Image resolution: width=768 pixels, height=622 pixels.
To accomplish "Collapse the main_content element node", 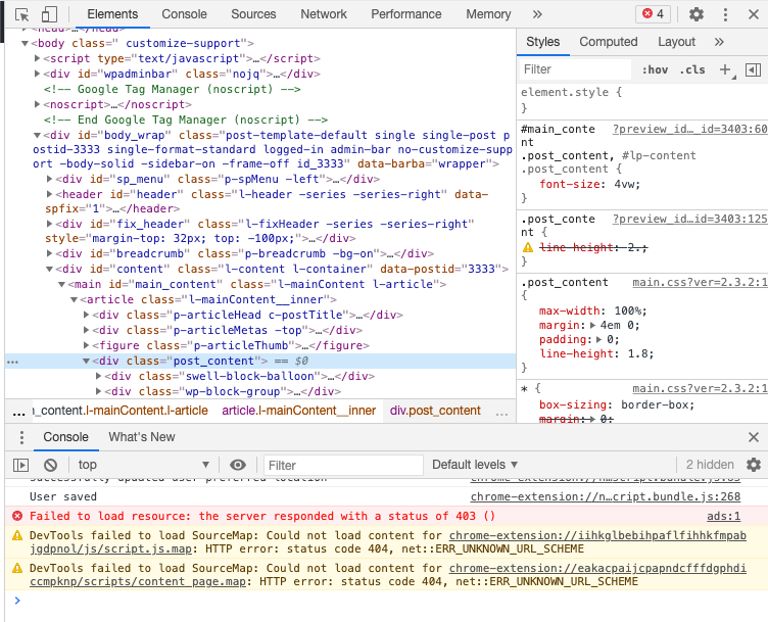I will coord(62,284).
